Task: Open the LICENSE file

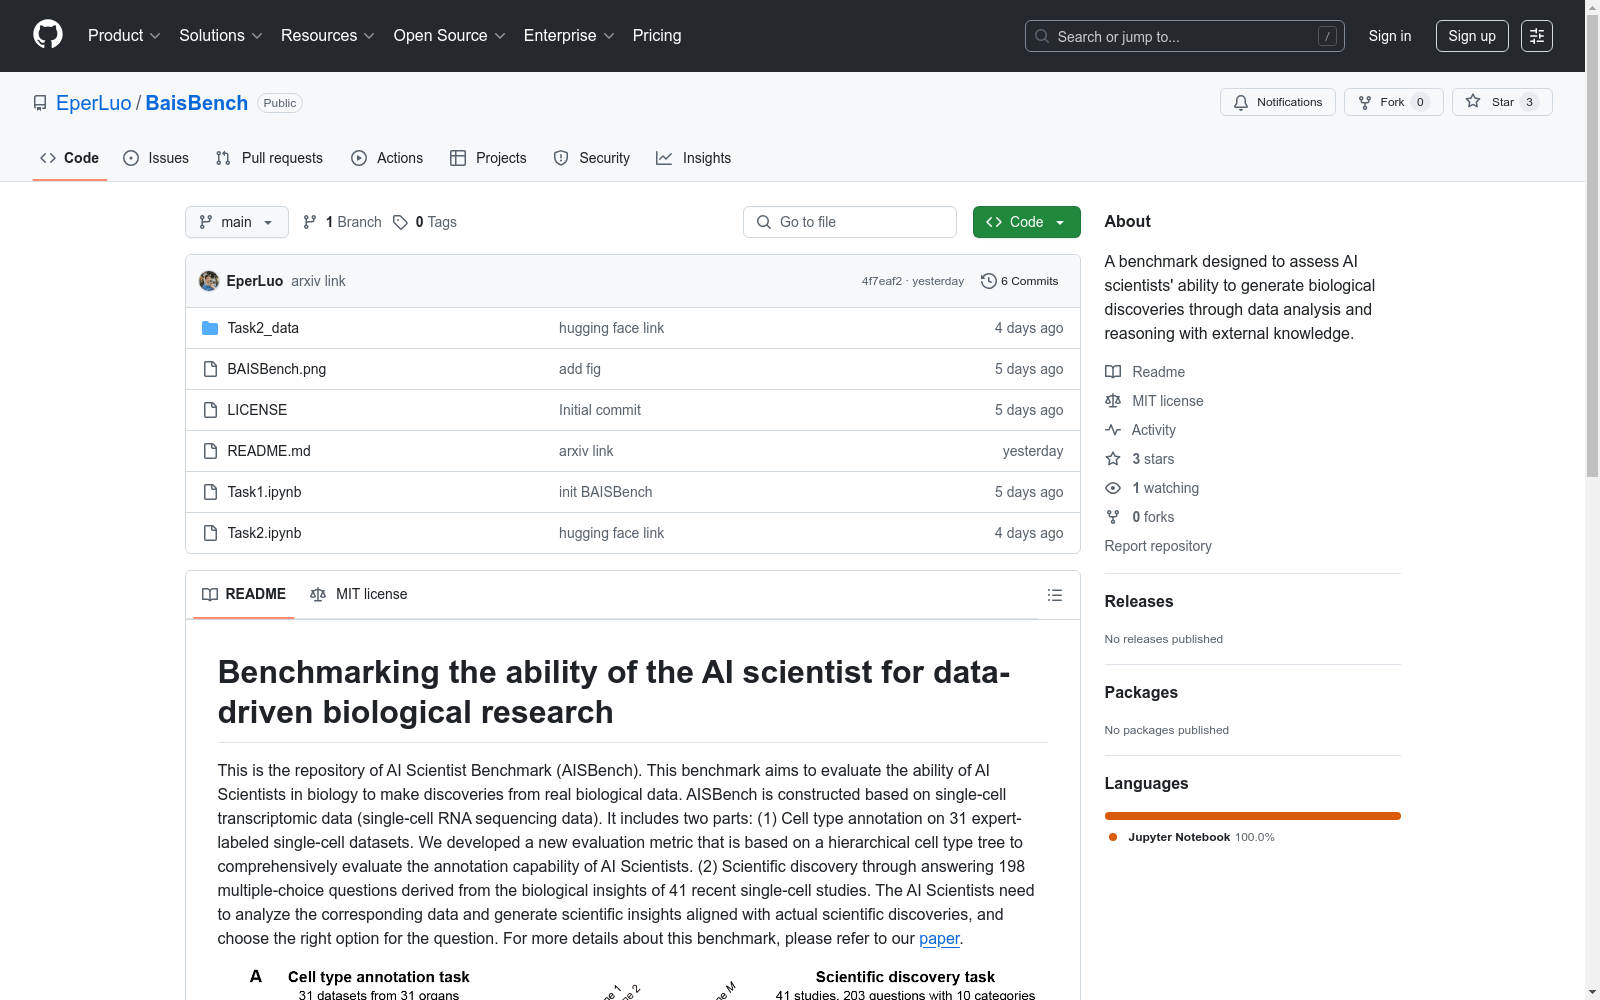Action: point(257,410)
